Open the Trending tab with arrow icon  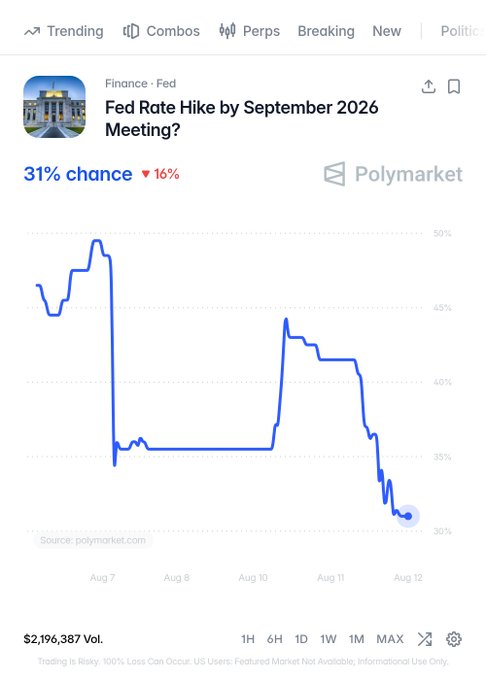click(64, 31)
